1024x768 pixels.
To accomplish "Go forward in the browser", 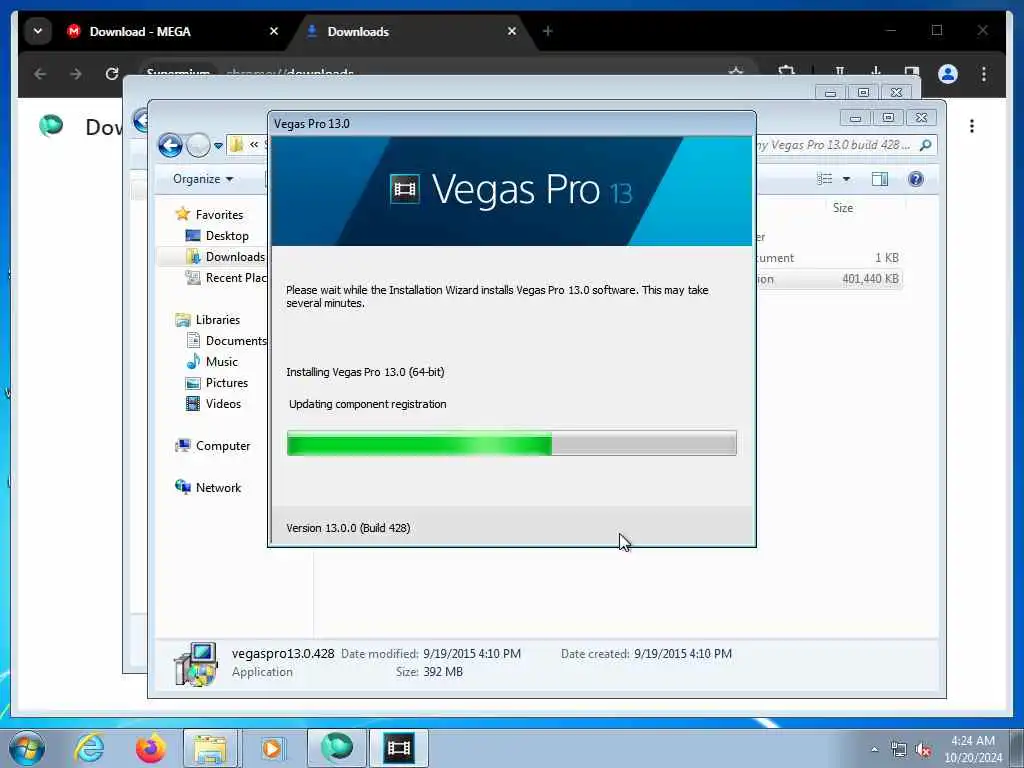I will tap(76, 74).
